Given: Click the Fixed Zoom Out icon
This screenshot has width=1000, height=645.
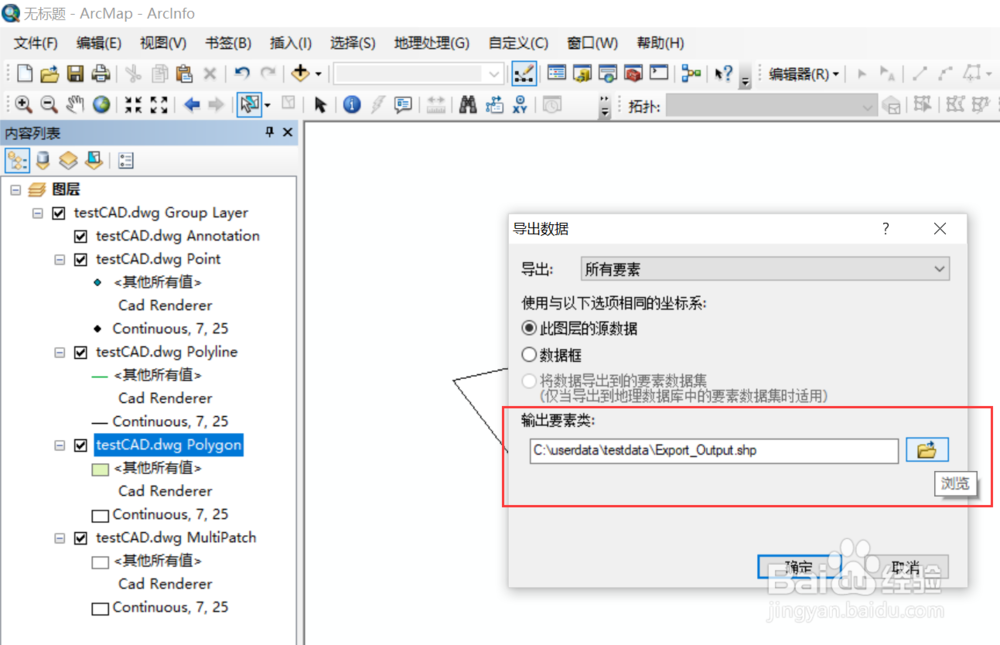Looking at the screenshot, I should click(159, 105).
